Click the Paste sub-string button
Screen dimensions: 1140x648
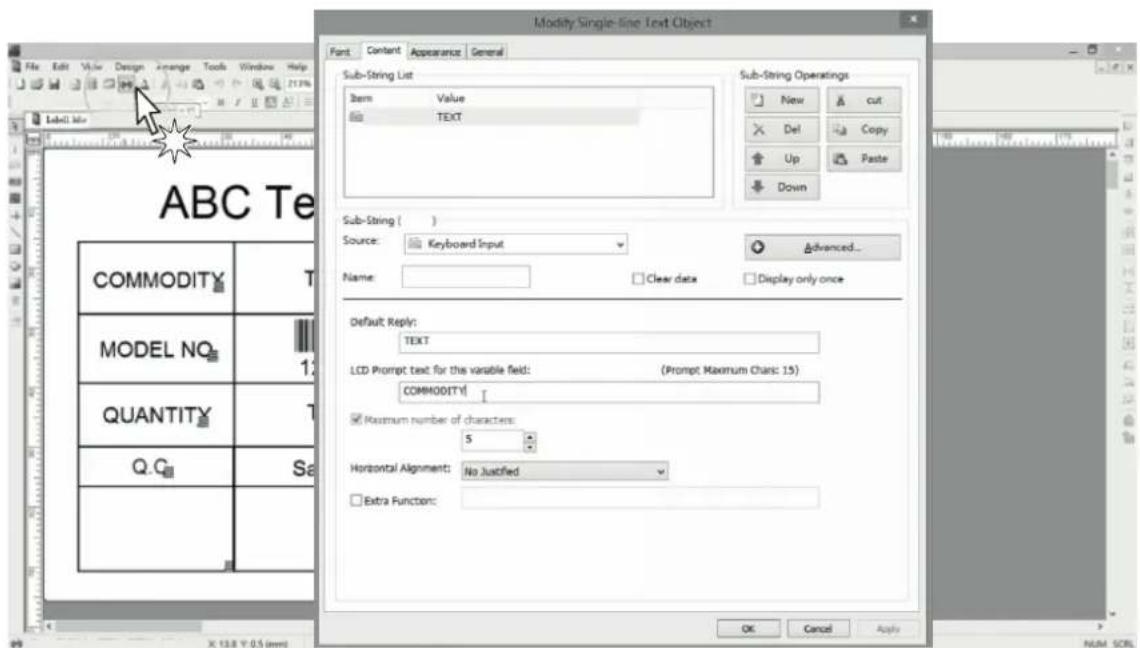pos(863,159)
